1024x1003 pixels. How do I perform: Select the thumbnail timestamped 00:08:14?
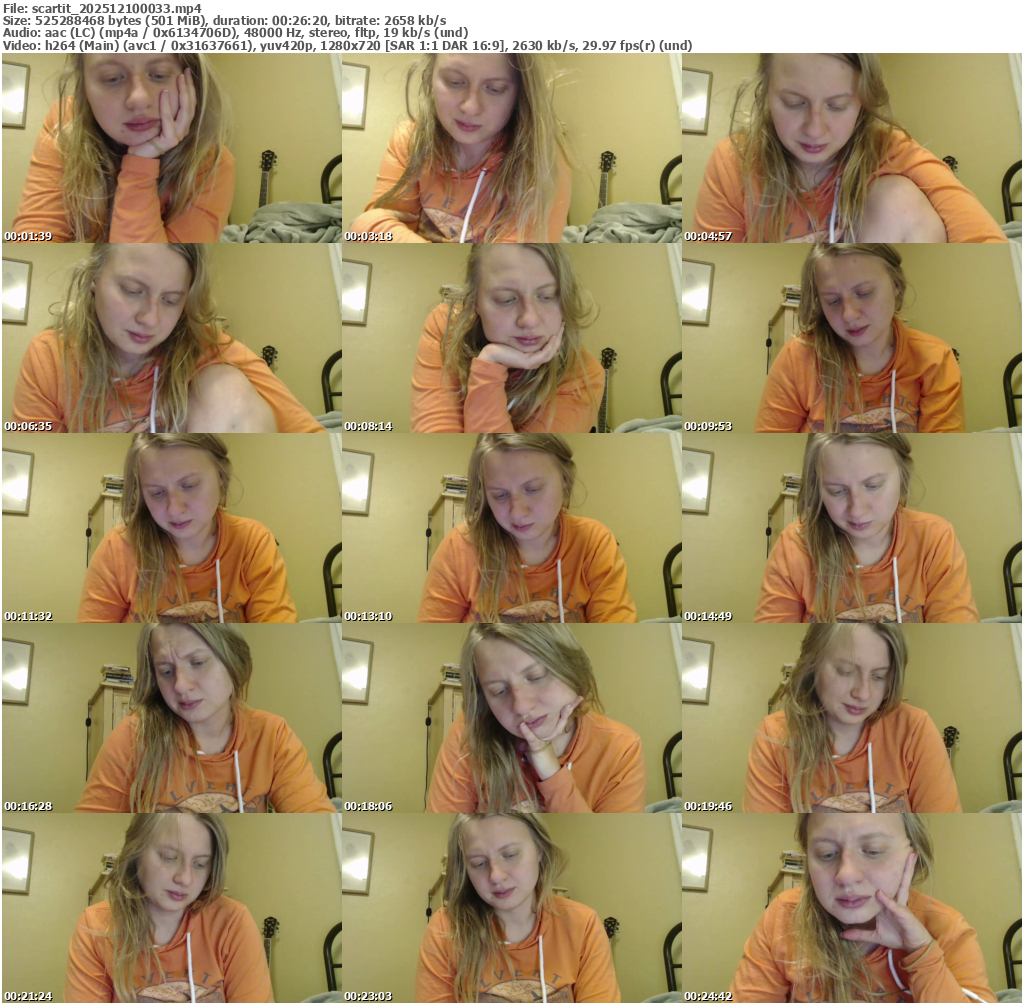(x=511, y=338)
